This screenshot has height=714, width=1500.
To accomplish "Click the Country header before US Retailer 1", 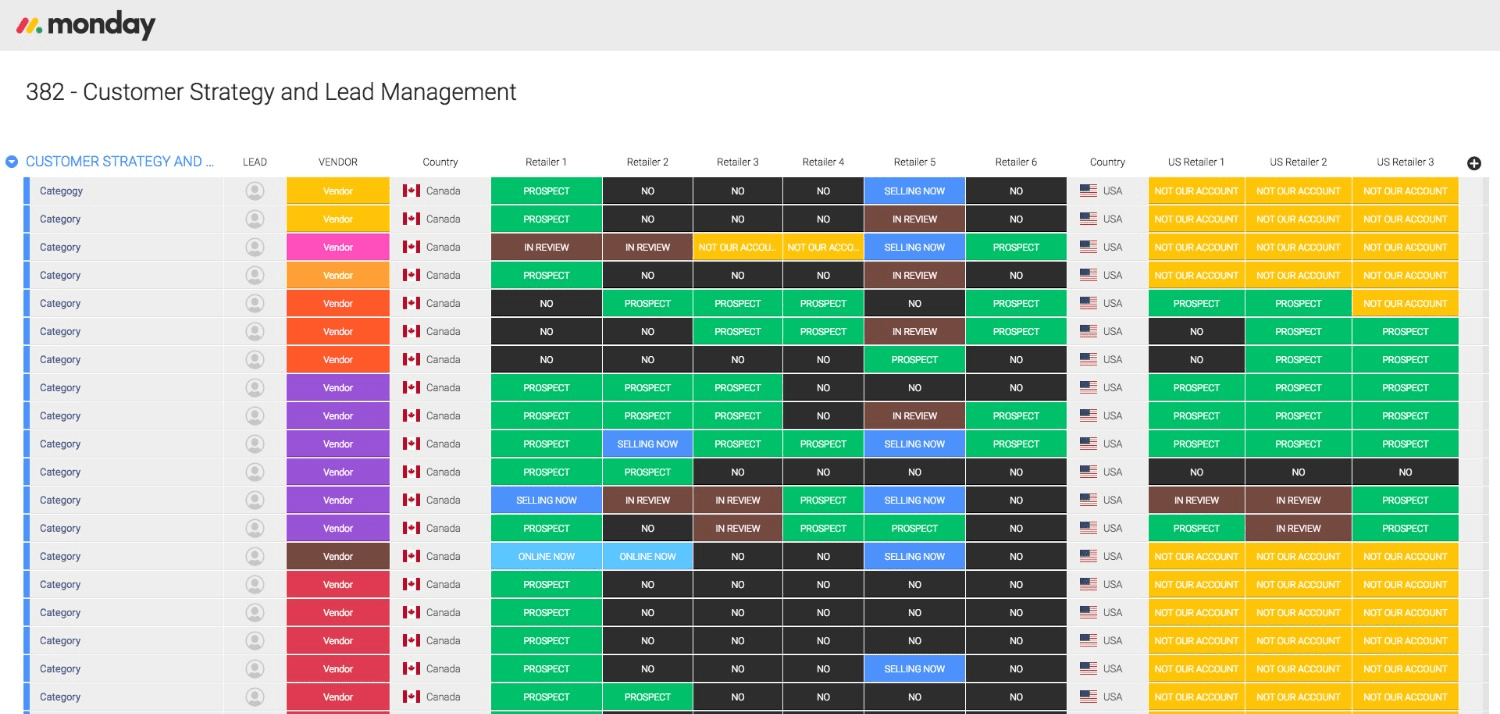I will click(1107, 162).
